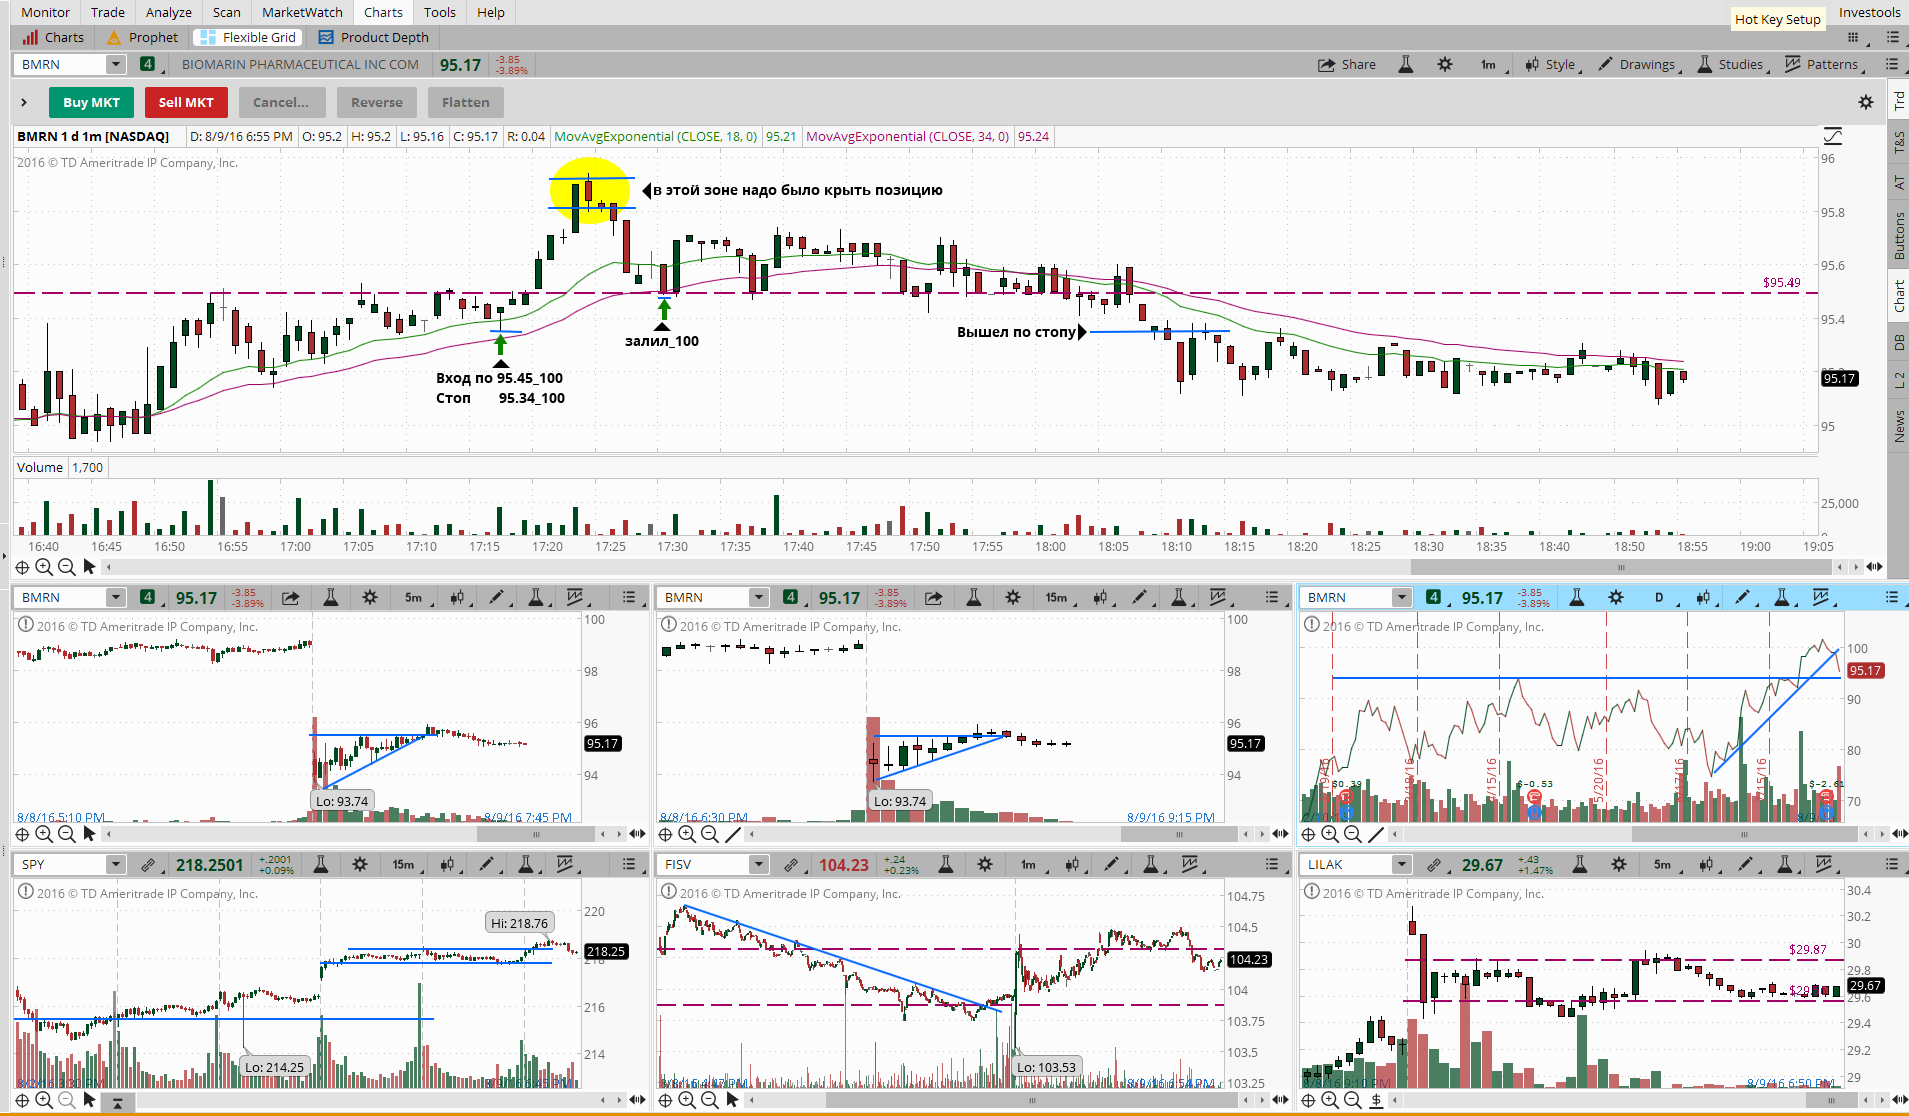Open the Tools tab

pos(440,12)
